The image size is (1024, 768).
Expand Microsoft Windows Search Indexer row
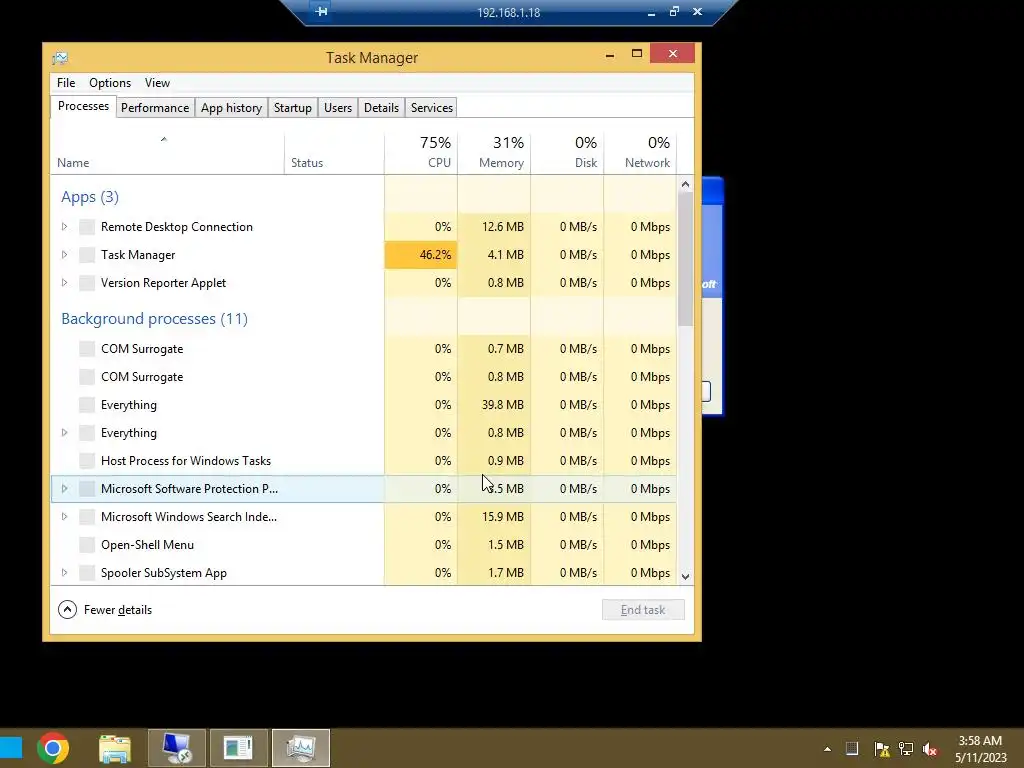click(x=64, y=517)
